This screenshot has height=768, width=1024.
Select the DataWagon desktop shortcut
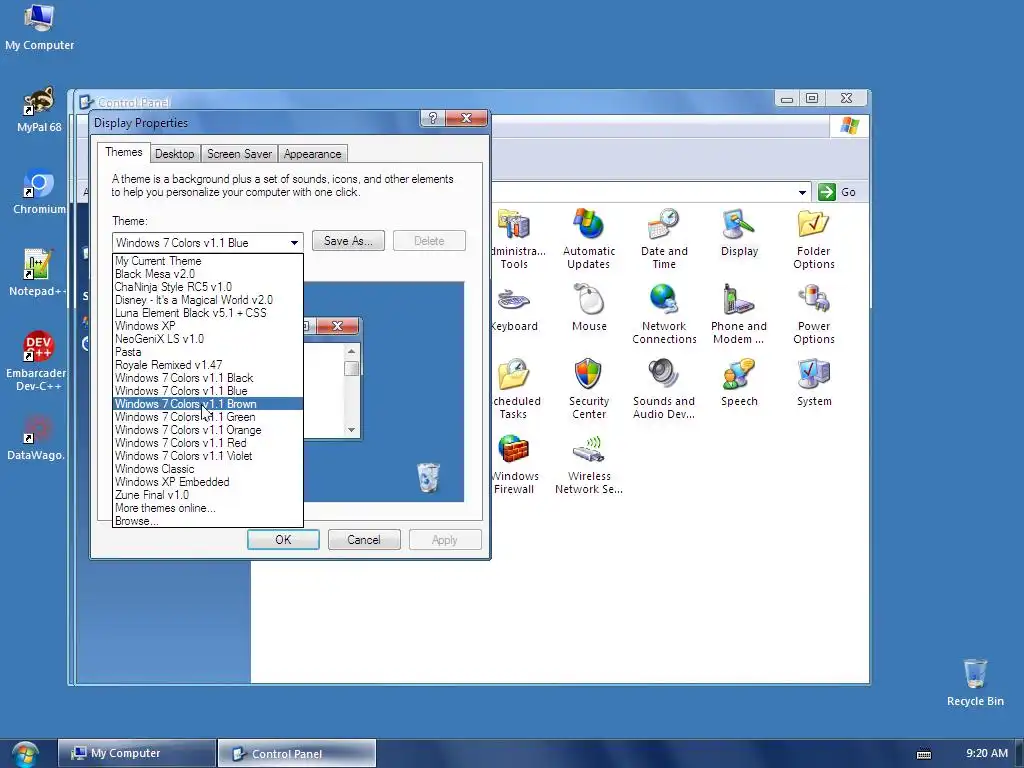36,437
